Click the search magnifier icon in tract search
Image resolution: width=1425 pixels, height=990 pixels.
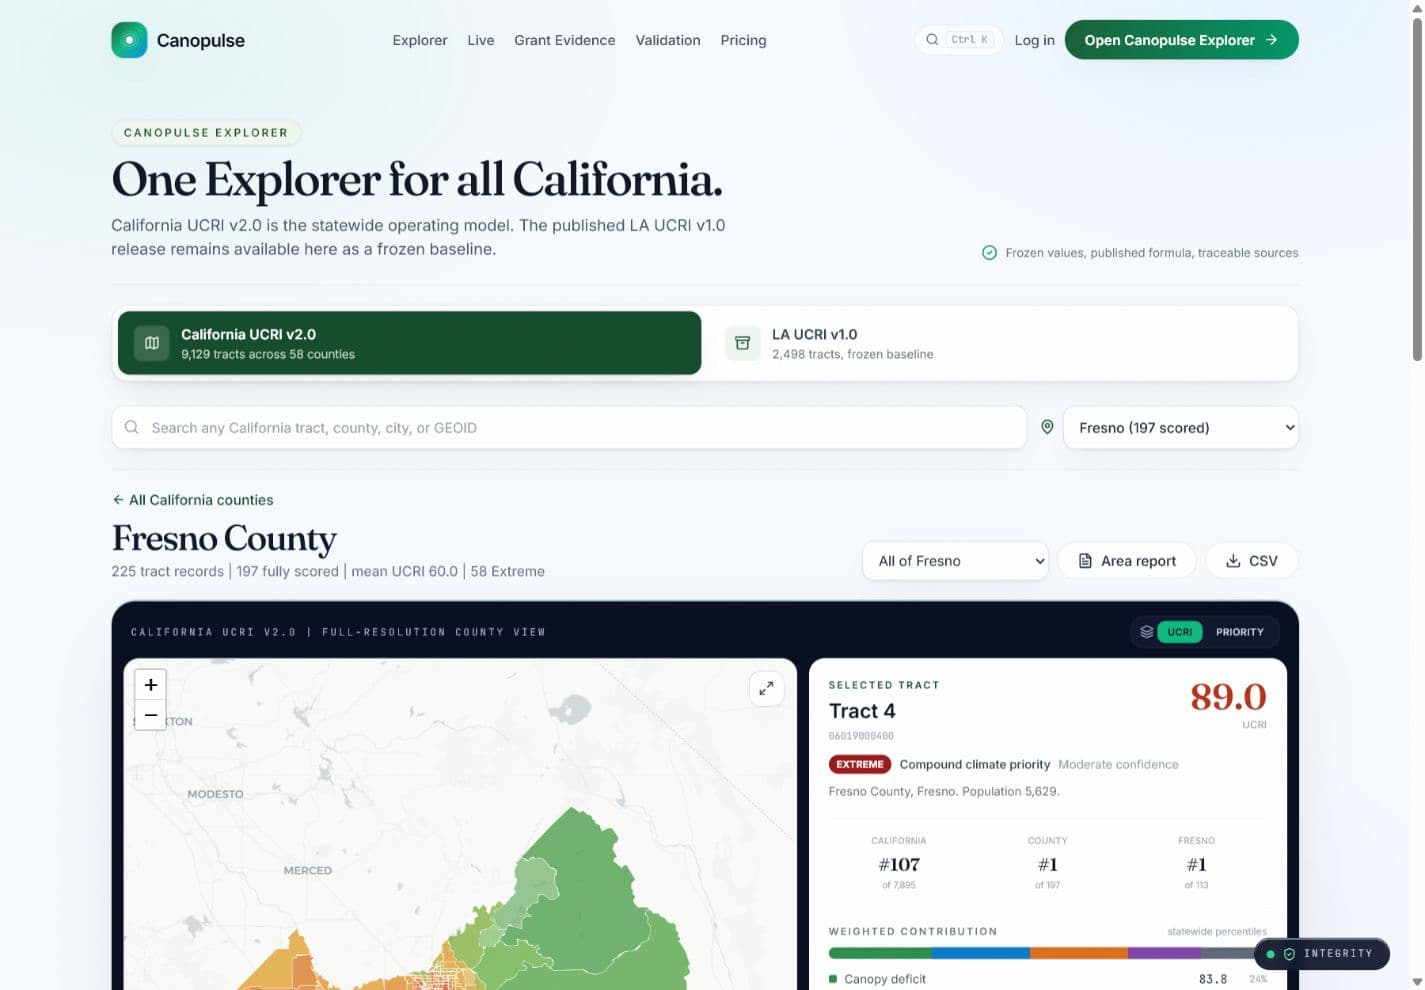pyautogui.click(x=131, y=427)
